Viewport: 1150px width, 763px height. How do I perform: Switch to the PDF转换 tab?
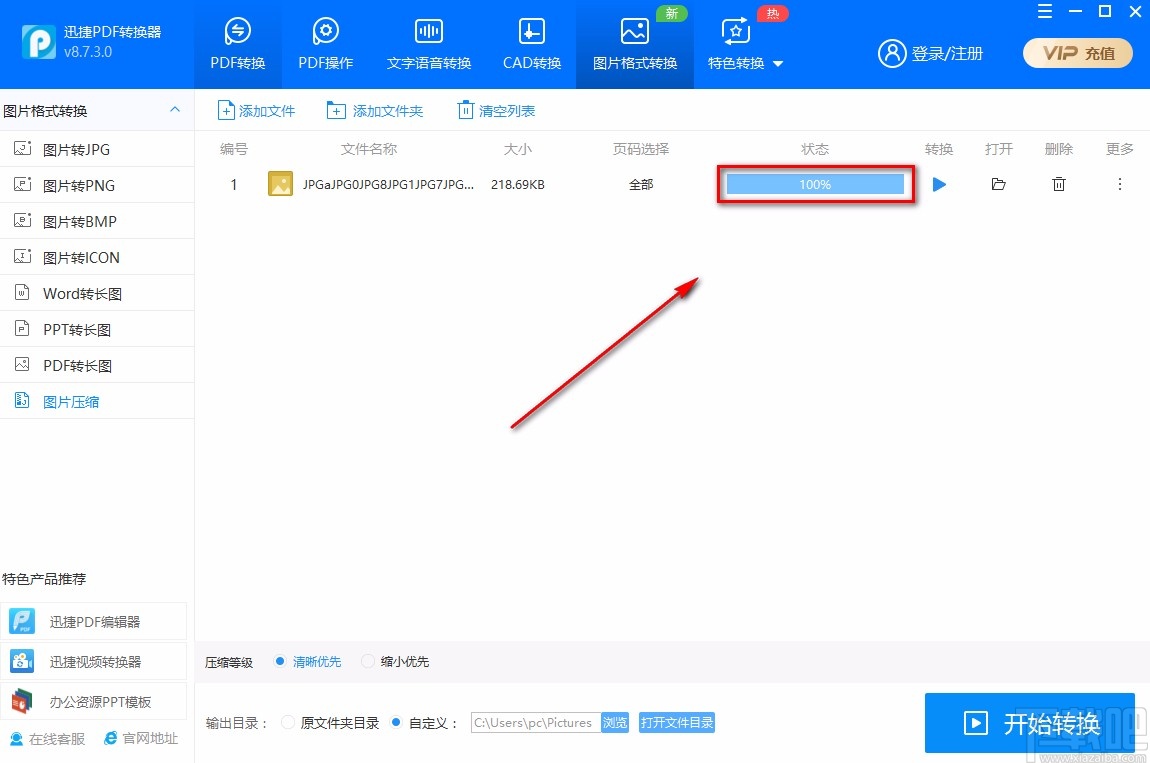[x=237, y=45]
